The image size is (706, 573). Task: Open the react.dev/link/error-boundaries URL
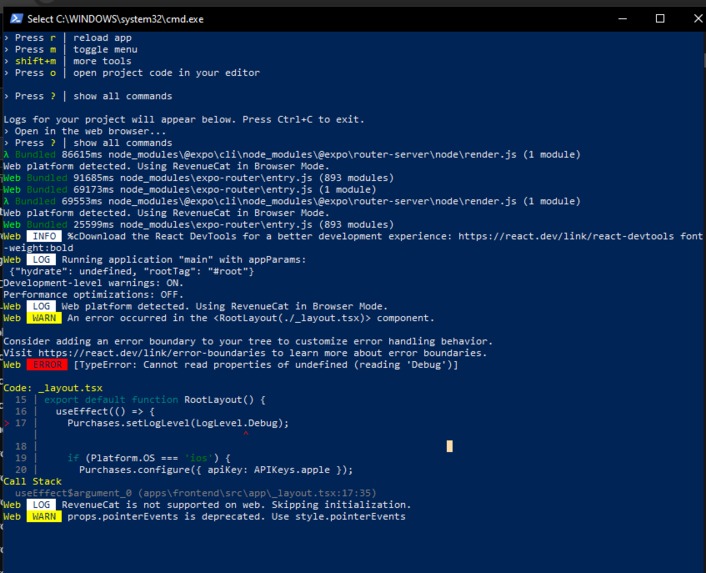[x=152, y=353]
